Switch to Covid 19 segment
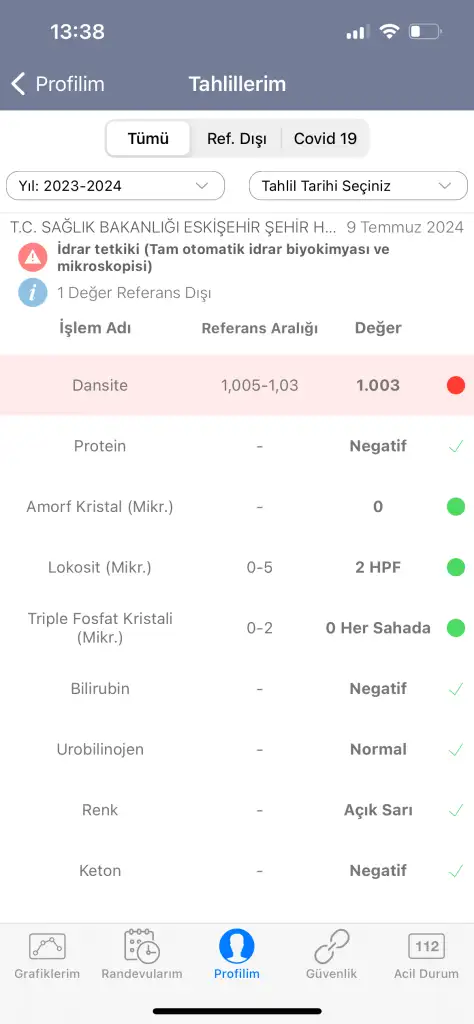Image resolution: width=474 pixels, height=1024 pixels. [x=325, y=138]
